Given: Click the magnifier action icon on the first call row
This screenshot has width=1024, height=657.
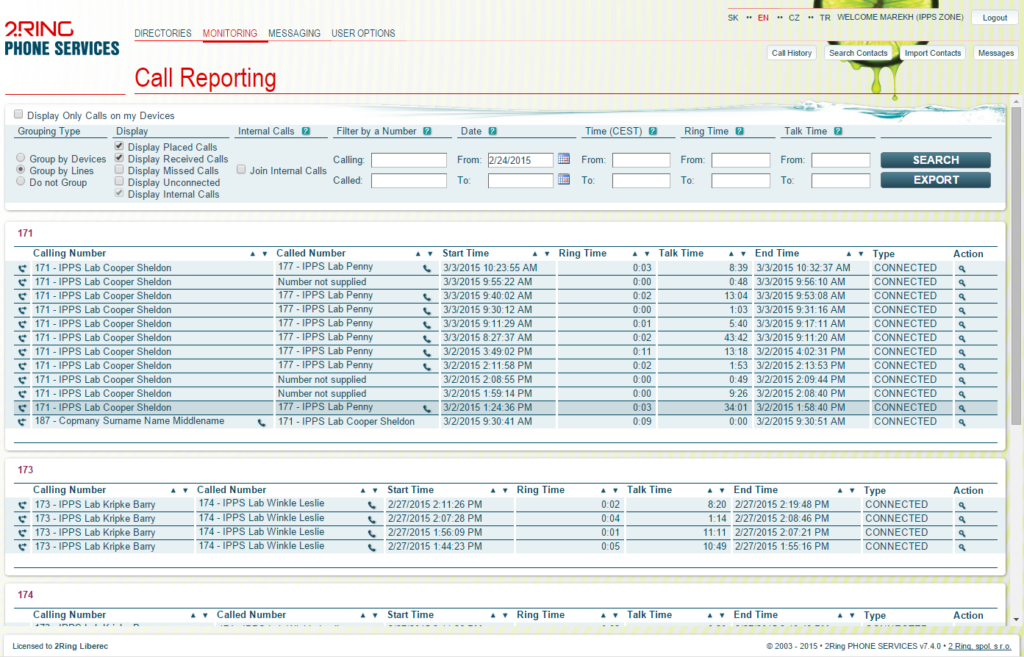Looking at the screenshot, I should click(962, 269).
